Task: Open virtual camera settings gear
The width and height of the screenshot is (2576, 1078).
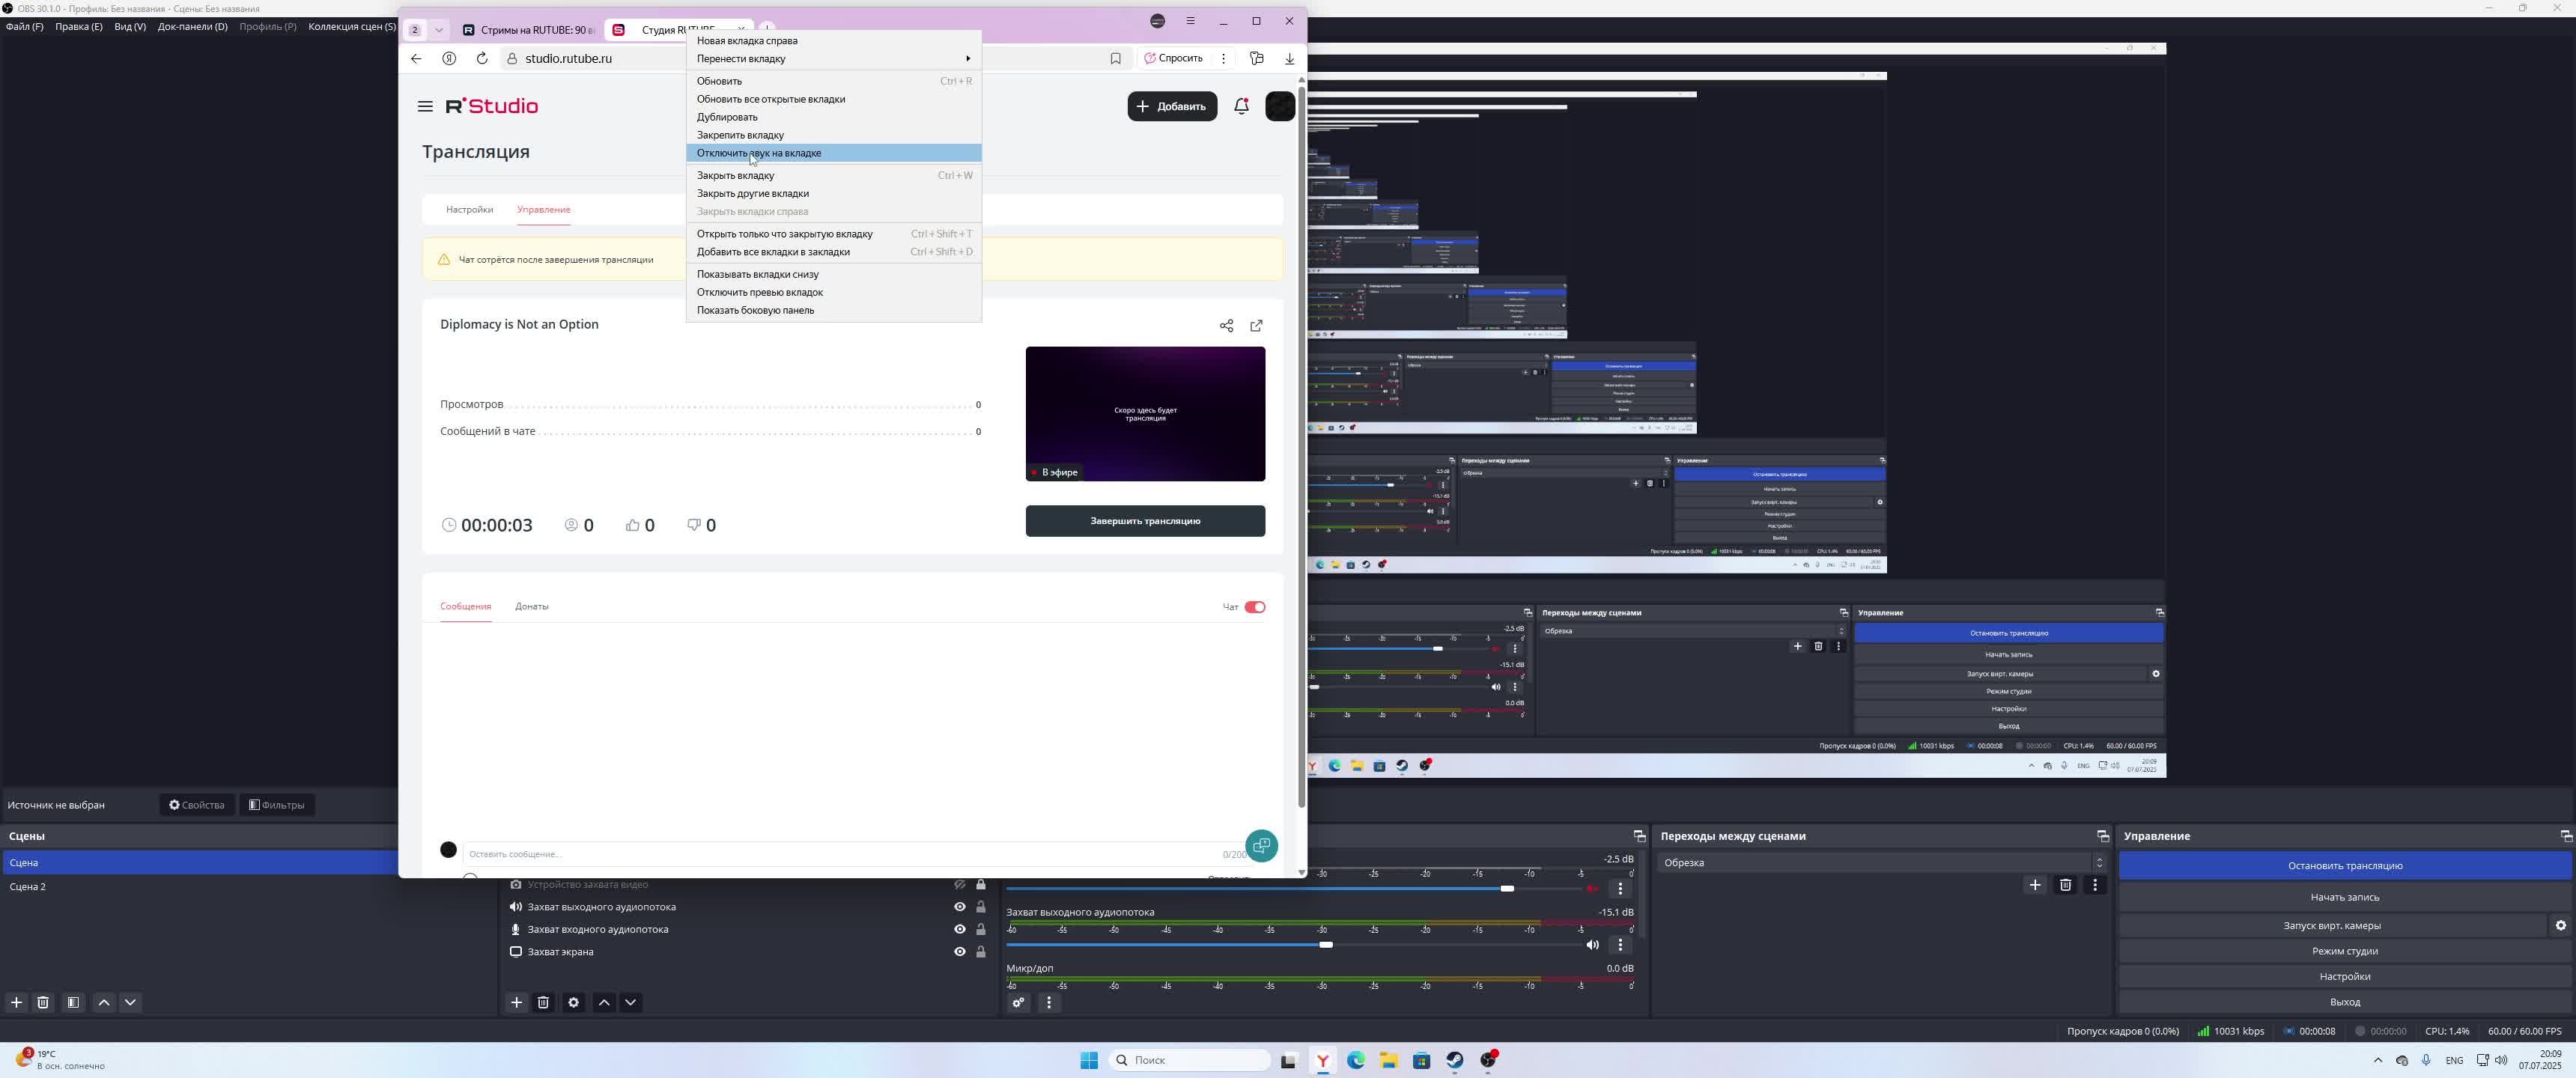Action: coord(2561,925)
